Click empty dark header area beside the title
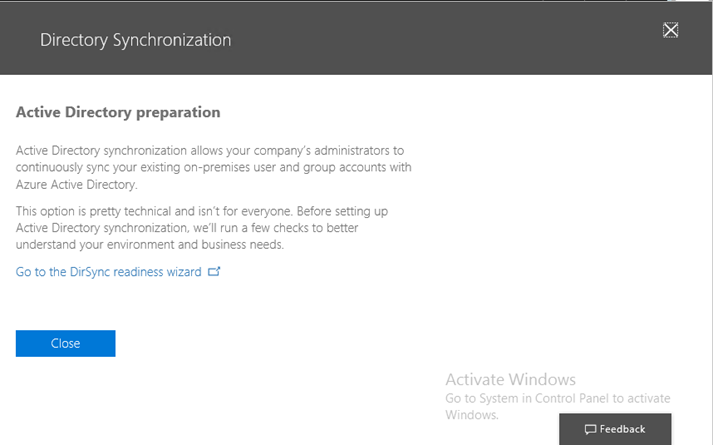The image size is (713, 445). [446, 40]
